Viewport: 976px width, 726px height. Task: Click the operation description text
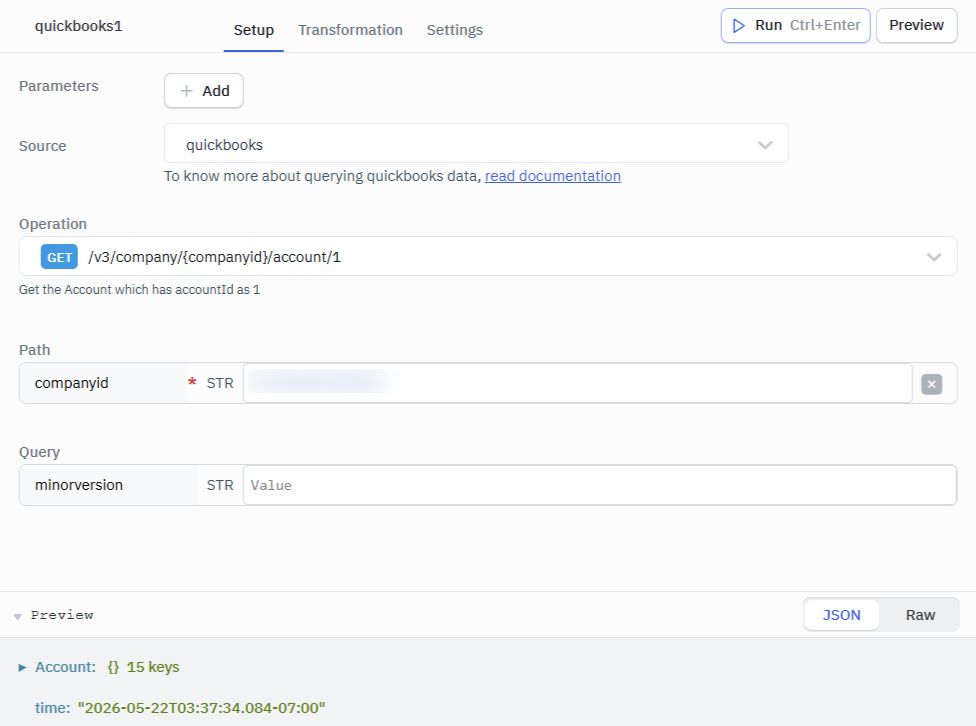139,290
